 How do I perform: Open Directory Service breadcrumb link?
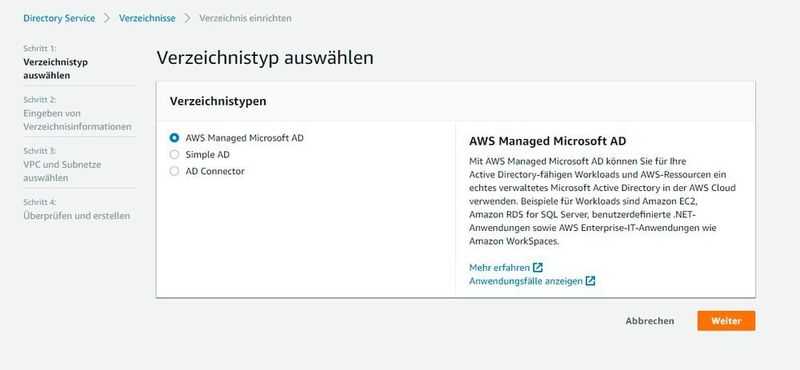point(59,18)
